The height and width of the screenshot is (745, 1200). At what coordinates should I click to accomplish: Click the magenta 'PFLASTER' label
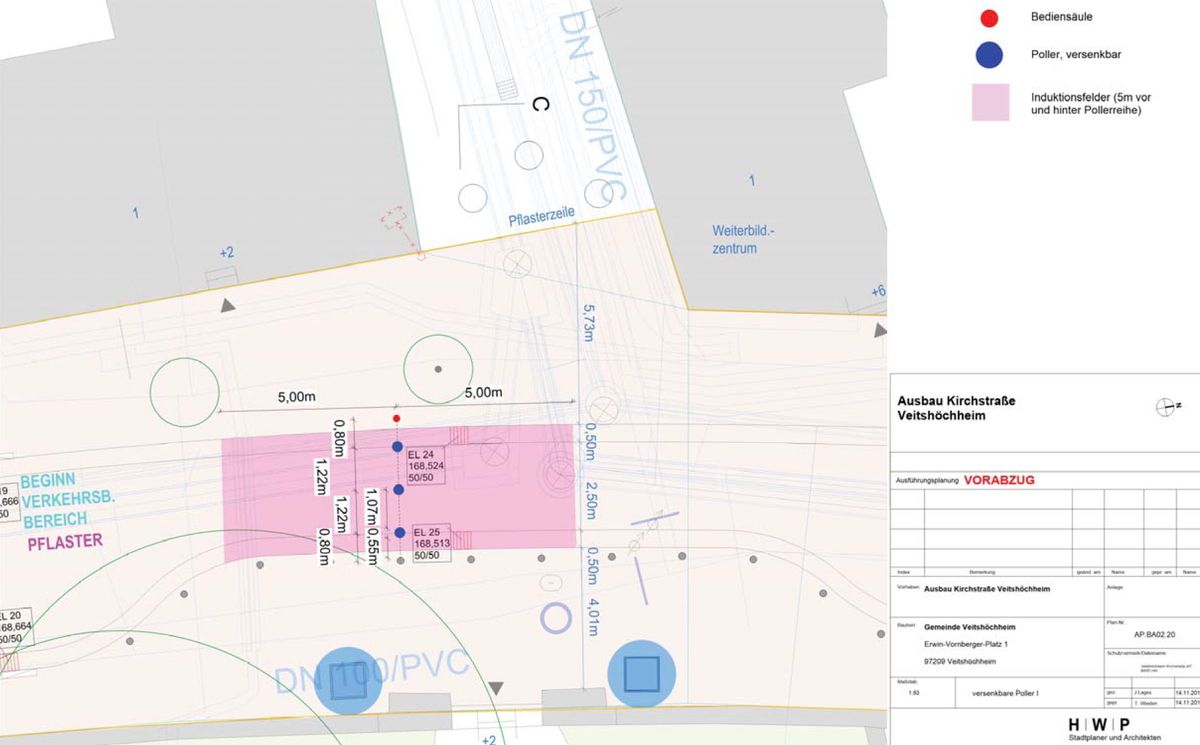[x=67, y=541]
